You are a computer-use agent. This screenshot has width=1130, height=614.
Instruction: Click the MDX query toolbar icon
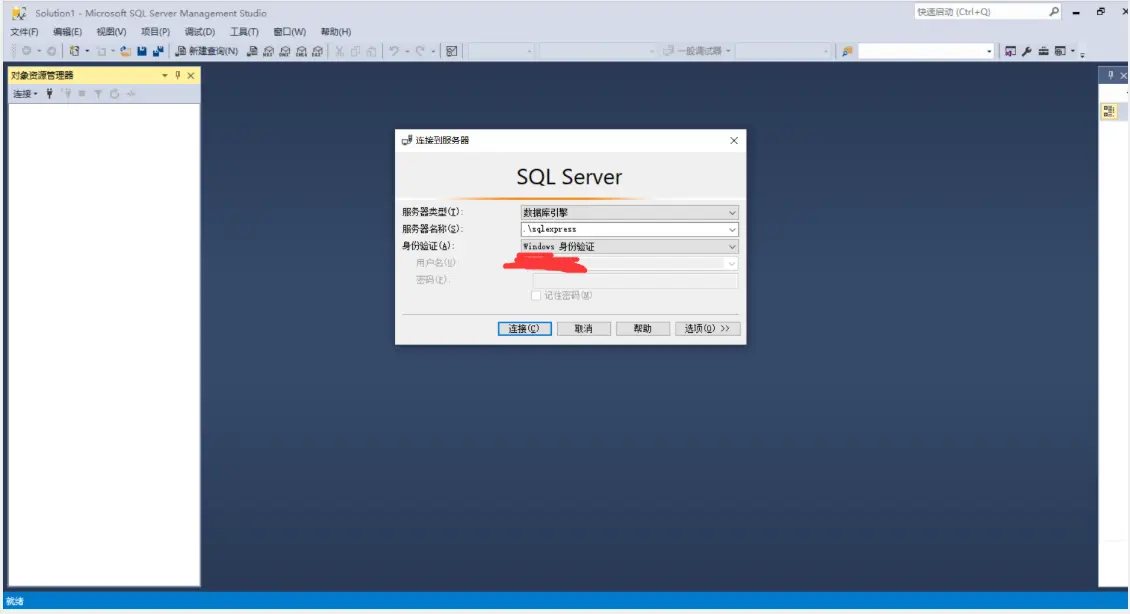(268, 51)
